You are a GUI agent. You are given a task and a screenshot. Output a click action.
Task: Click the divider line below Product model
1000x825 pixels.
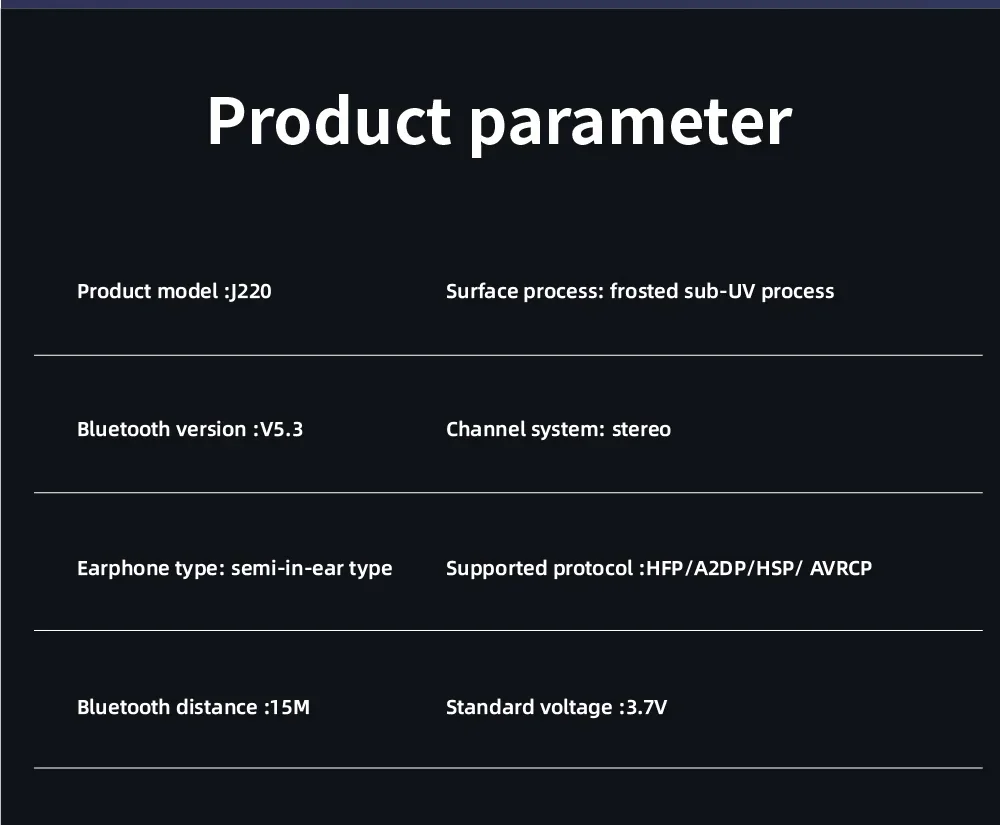point(508,355)
